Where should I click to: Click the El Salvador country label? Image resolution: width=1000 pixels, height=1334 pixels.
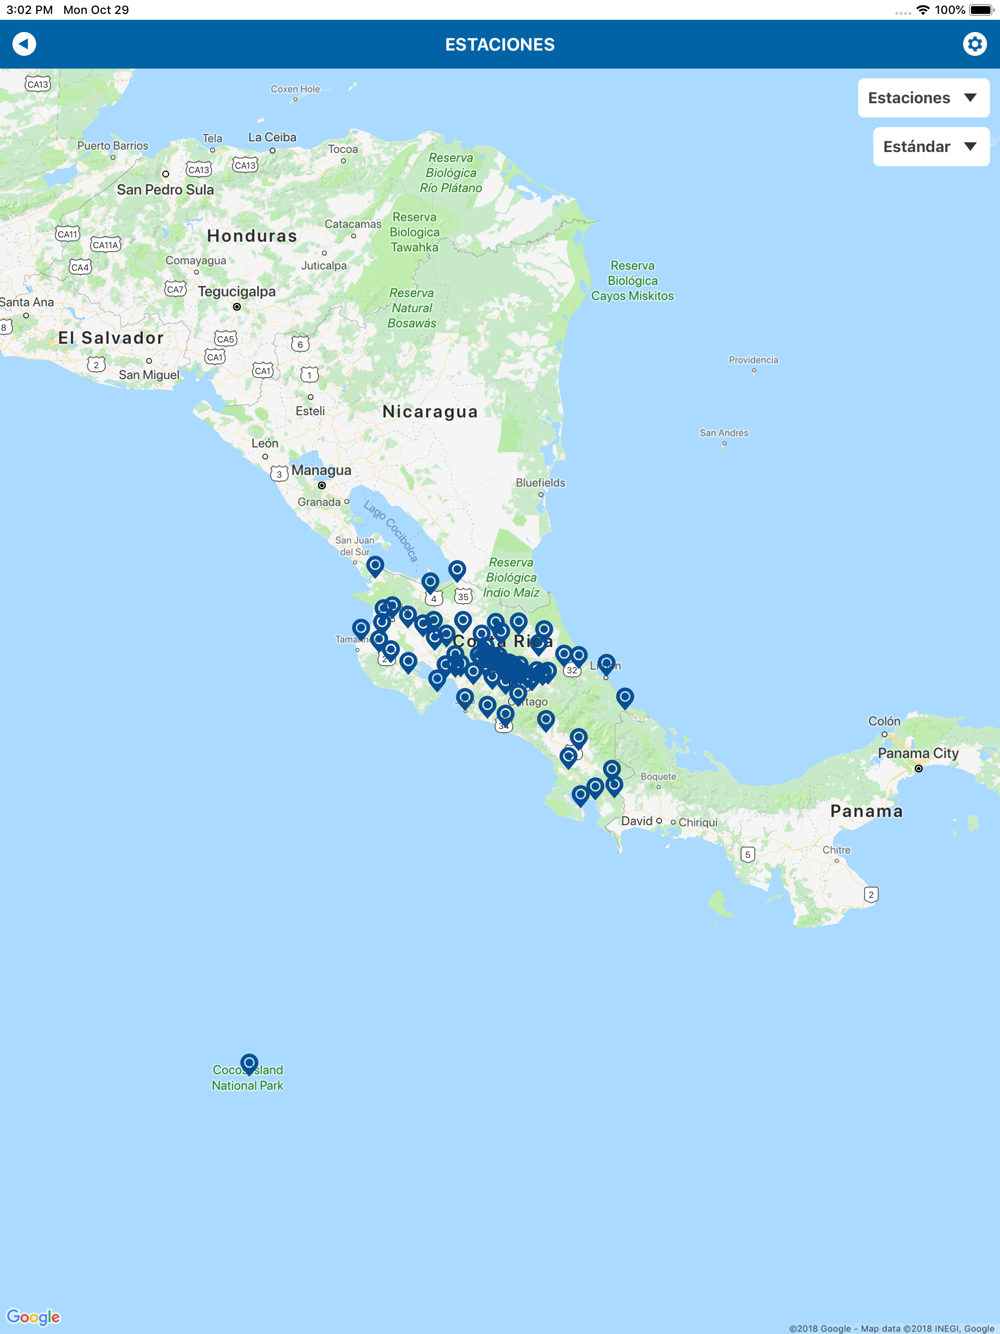[110, 338]
